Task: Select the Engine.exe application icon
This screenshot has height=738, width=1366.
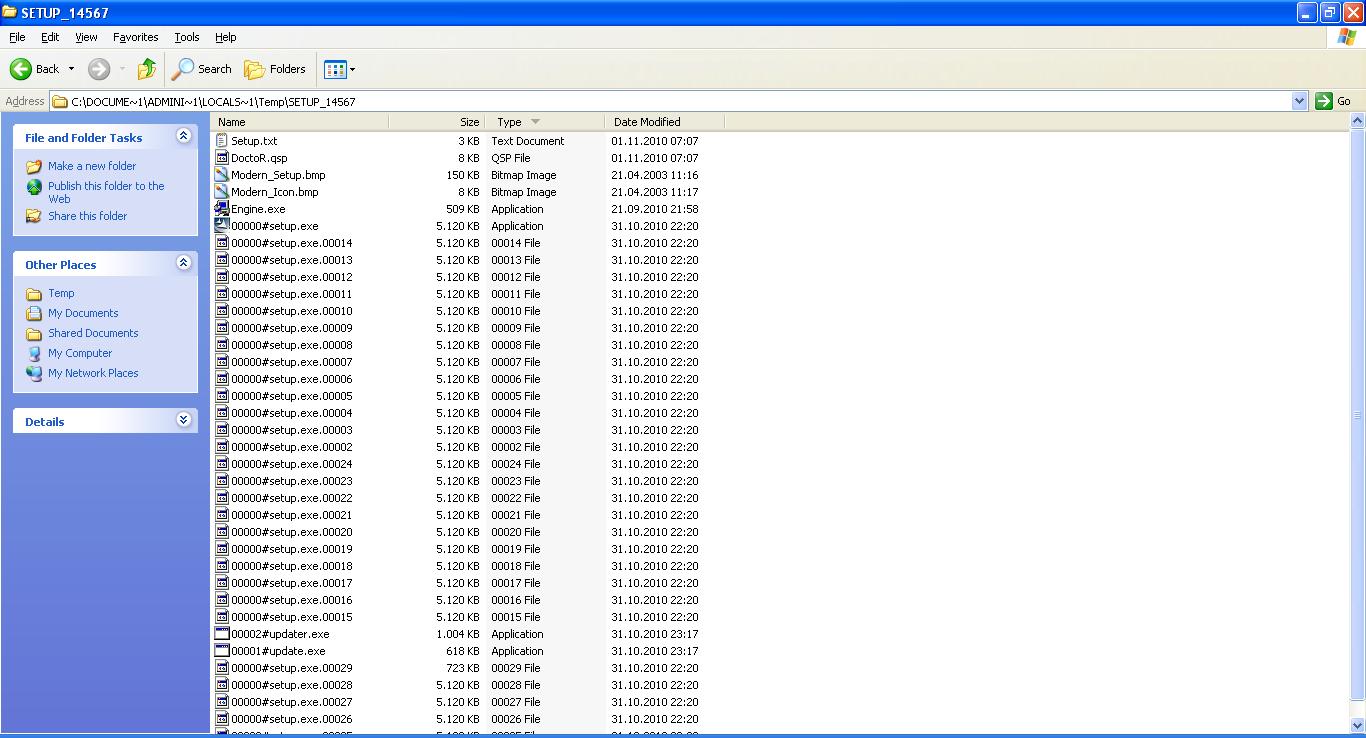Action: 222,209
